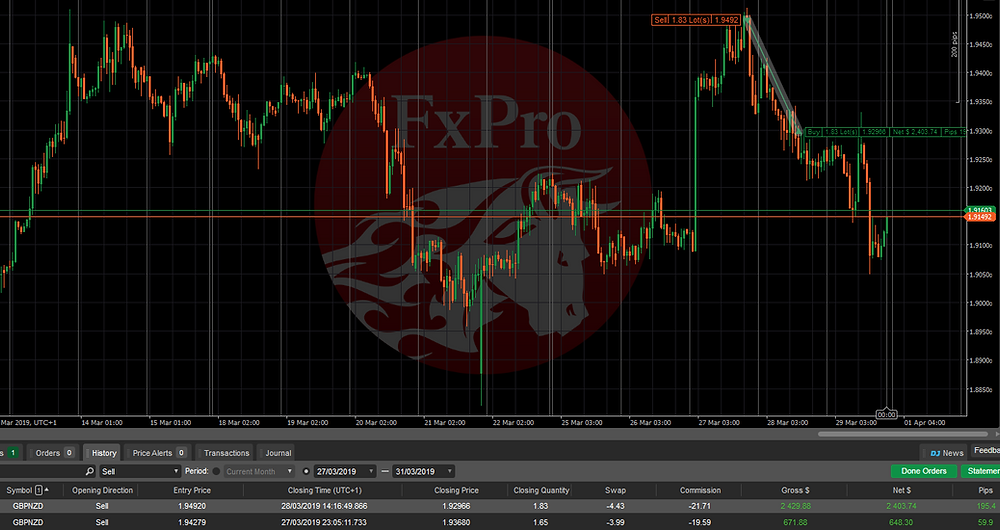Viewport: 1000px width, 530px height.
Task: Open the Orders tab
Action: pos(54,453)
